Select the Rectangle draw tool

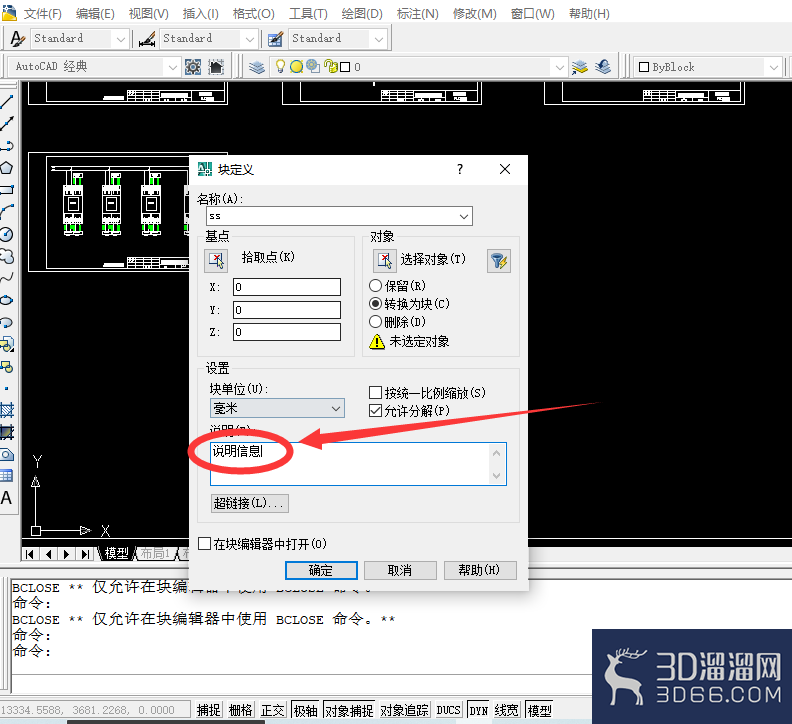click(7, 190)
